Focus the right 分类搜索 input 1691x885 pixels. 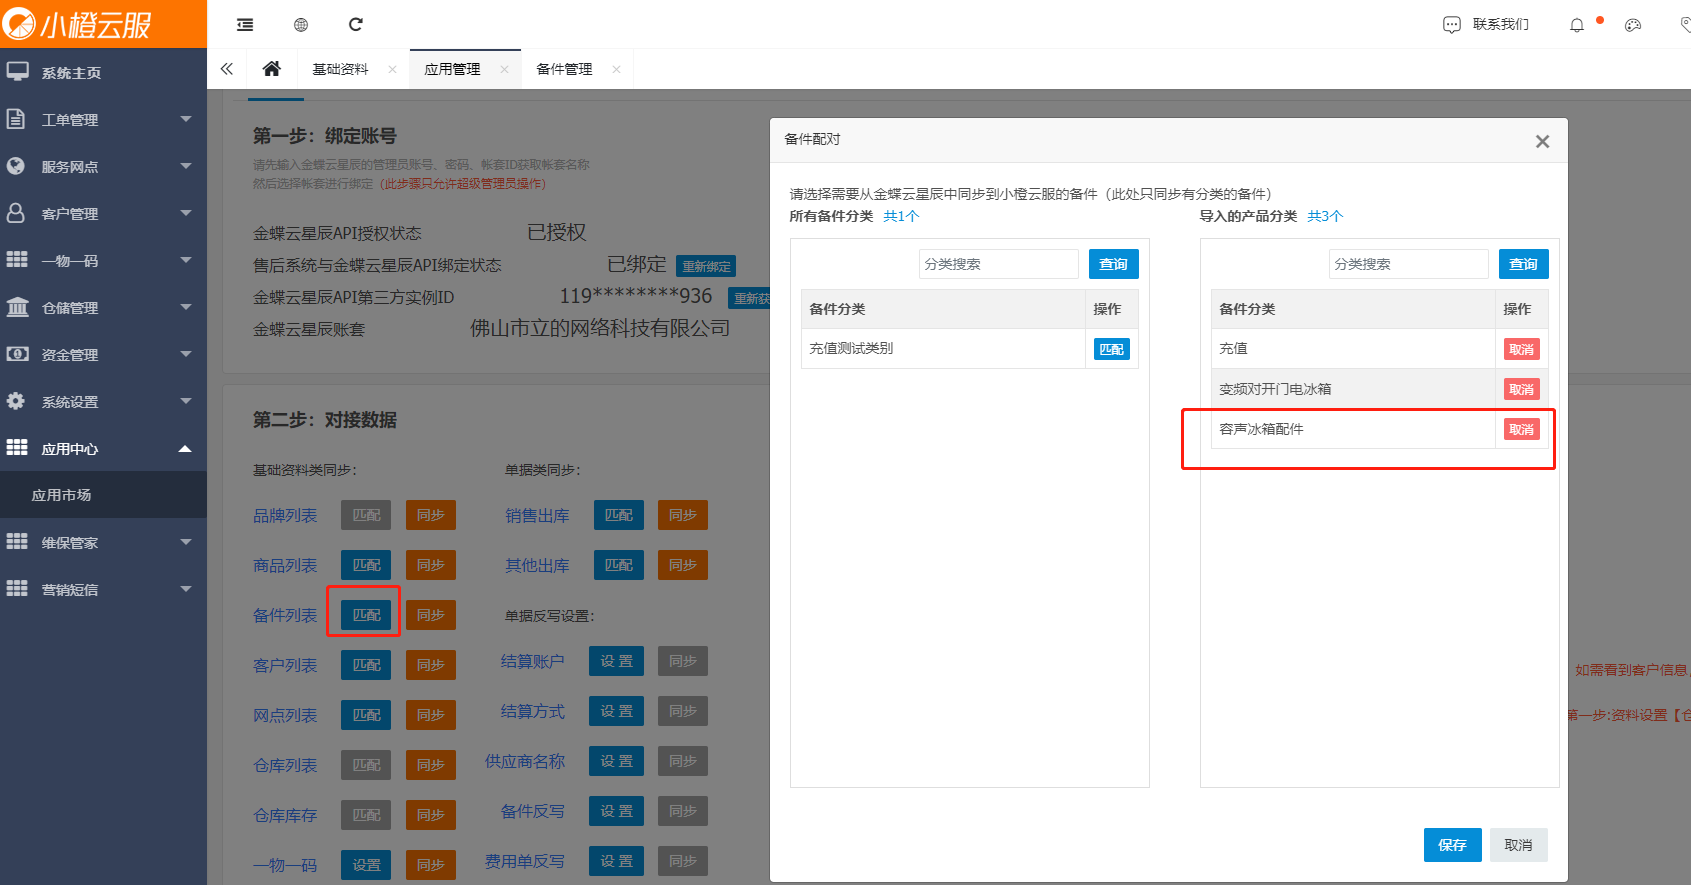(1408, 264)
